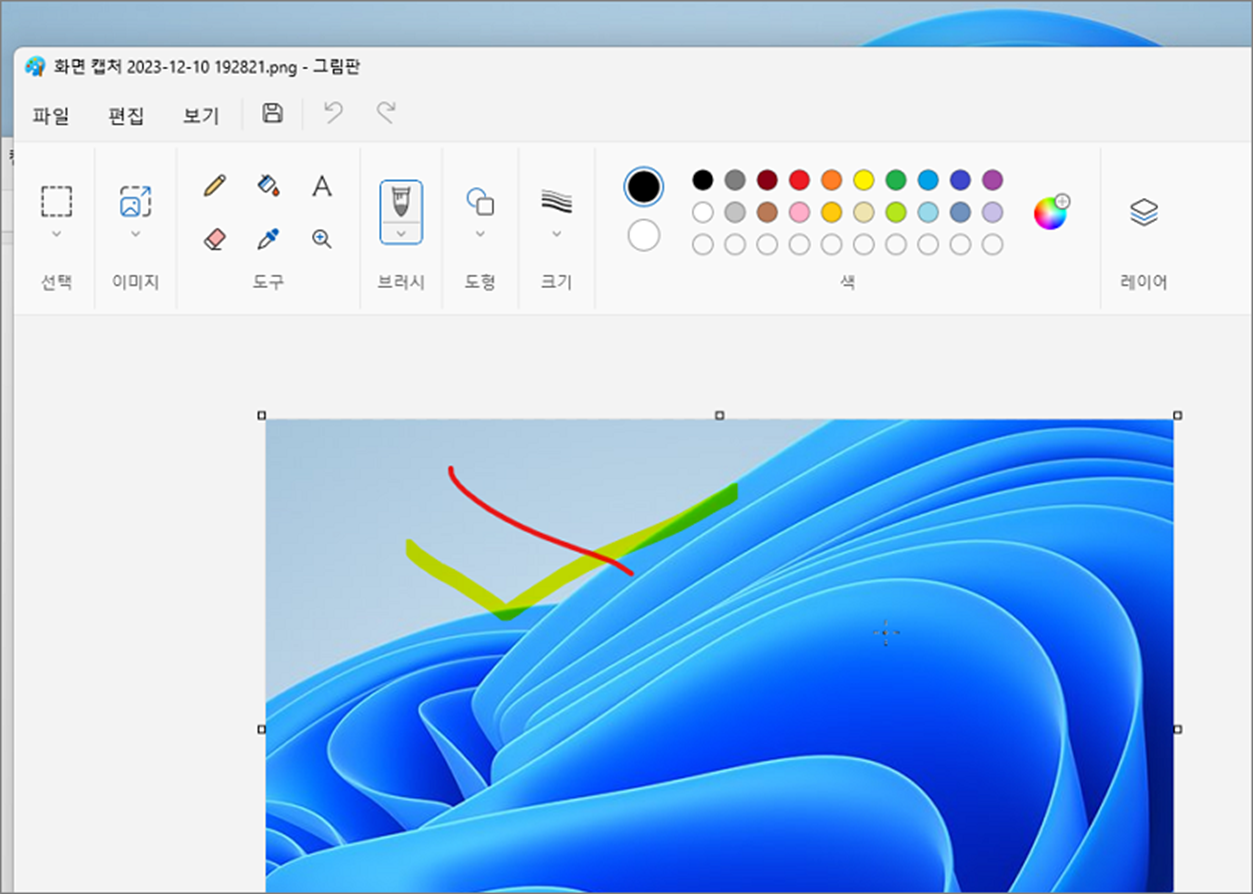Image resolution: width=1253 pixels, height=894 pixels.
Task: Open the 편집 menu
Action: (126, 115)
